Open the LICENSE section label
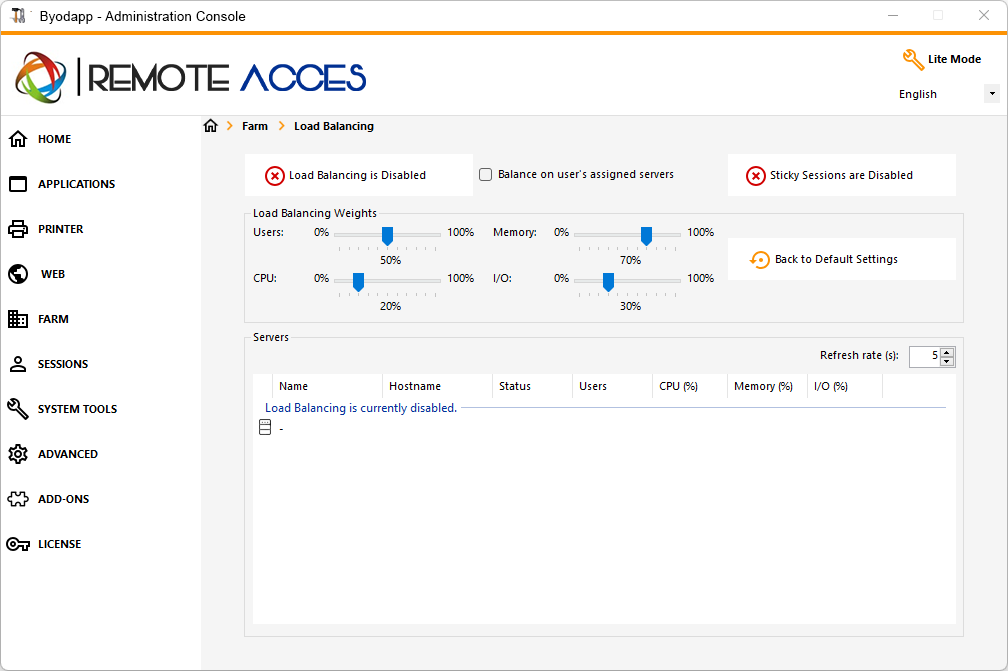Screen dimensions: 1008x671 tap(60, 544)
